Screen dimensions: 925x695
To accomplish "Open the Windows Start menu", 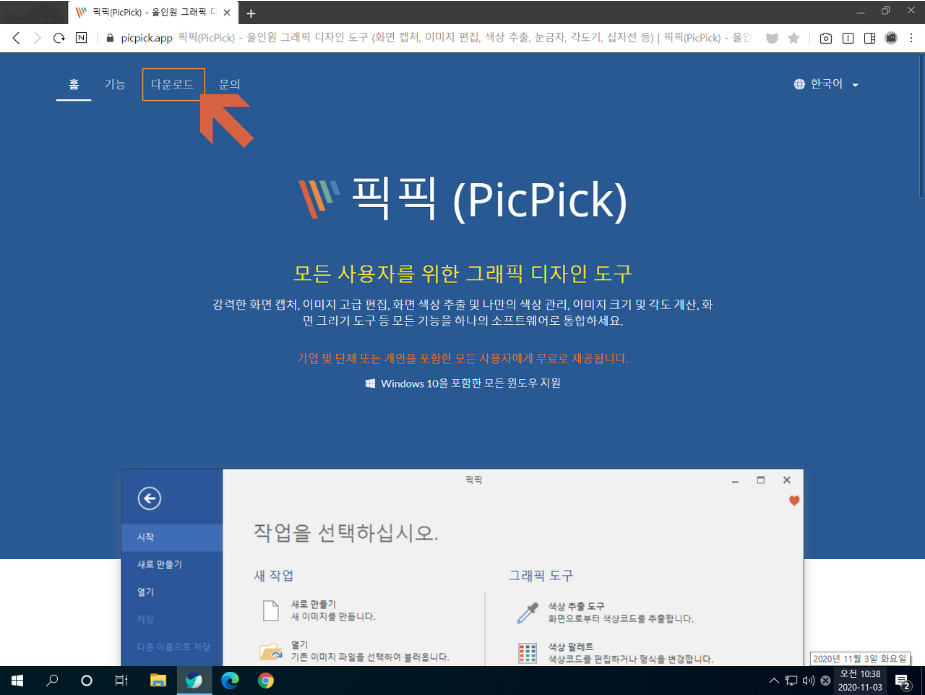I will (17, 681).
